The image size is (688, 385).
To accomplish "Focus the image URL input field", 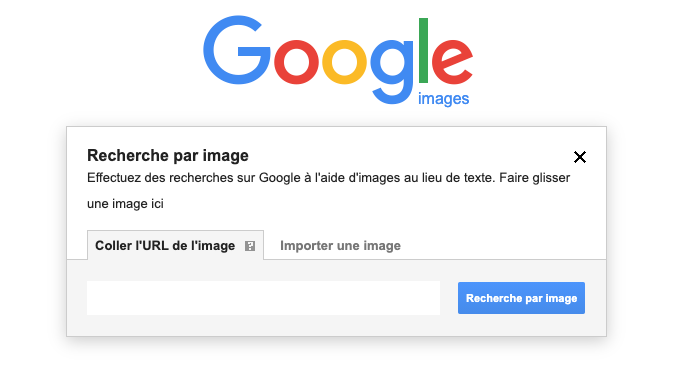I will 263,298.
